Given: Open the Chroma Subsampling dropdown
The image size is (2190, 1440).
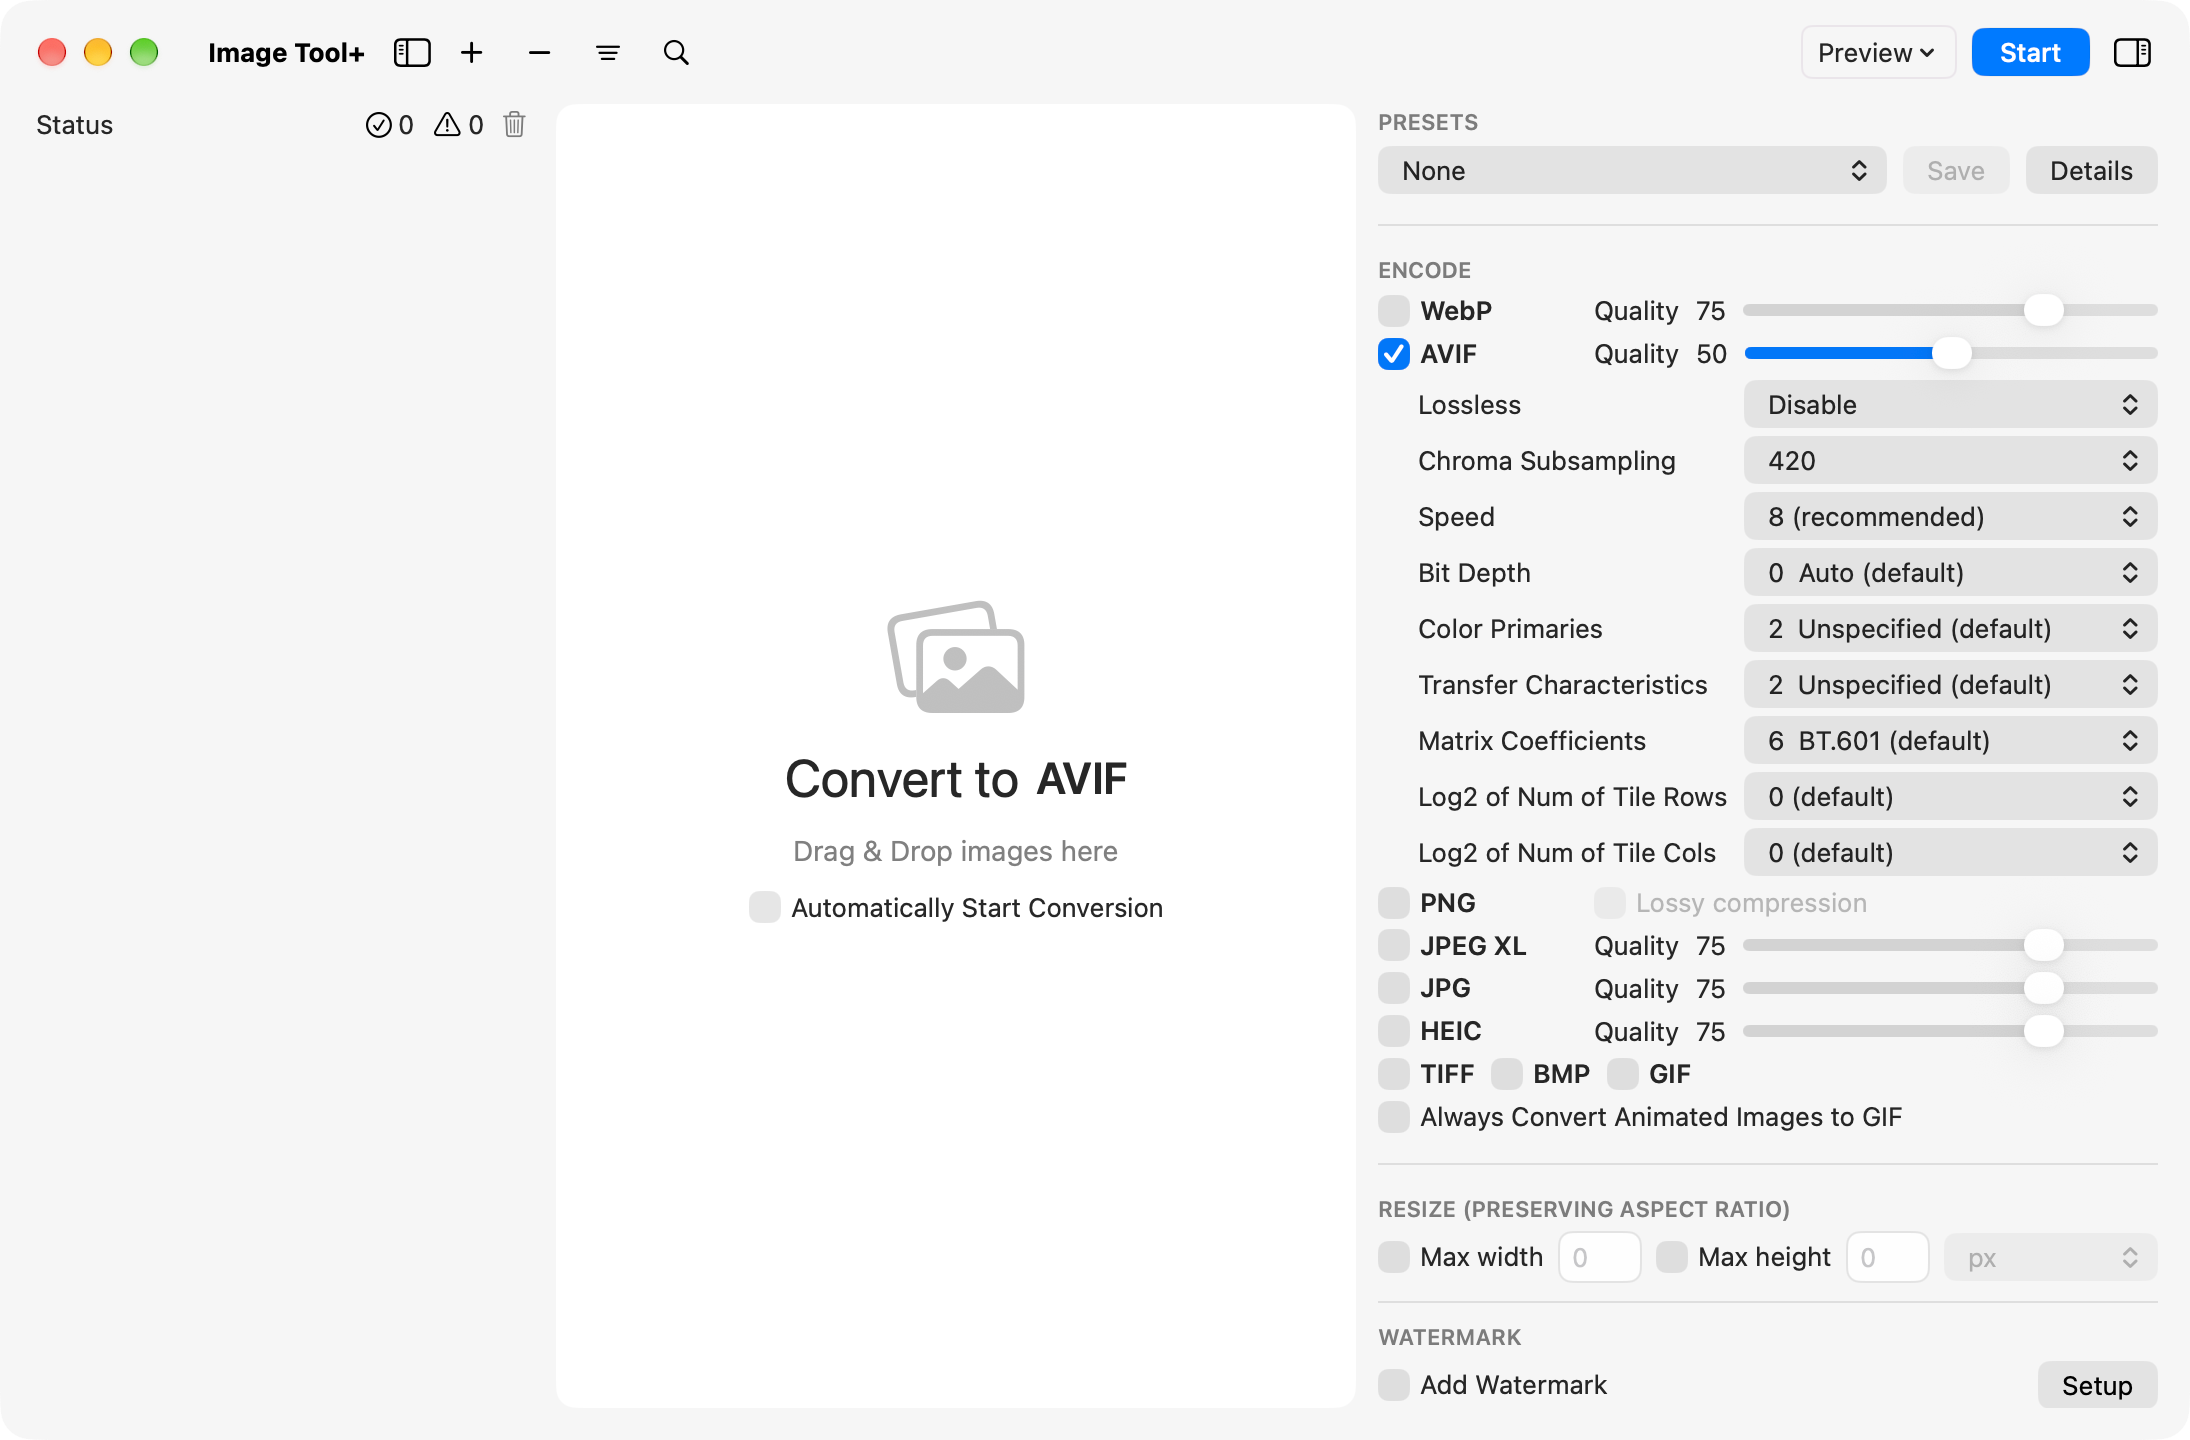Looking at the screenshot, I should pyautogui.click(x=1950, y=461).
